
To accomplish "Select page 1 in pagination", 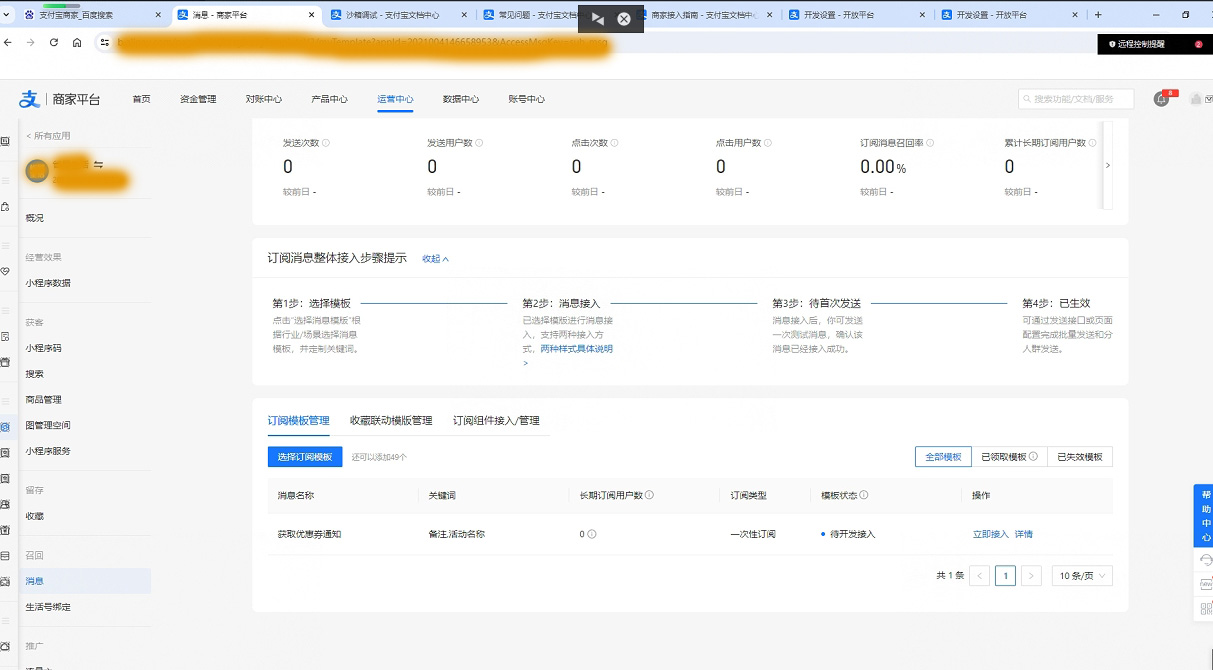I will point(1006,576).
